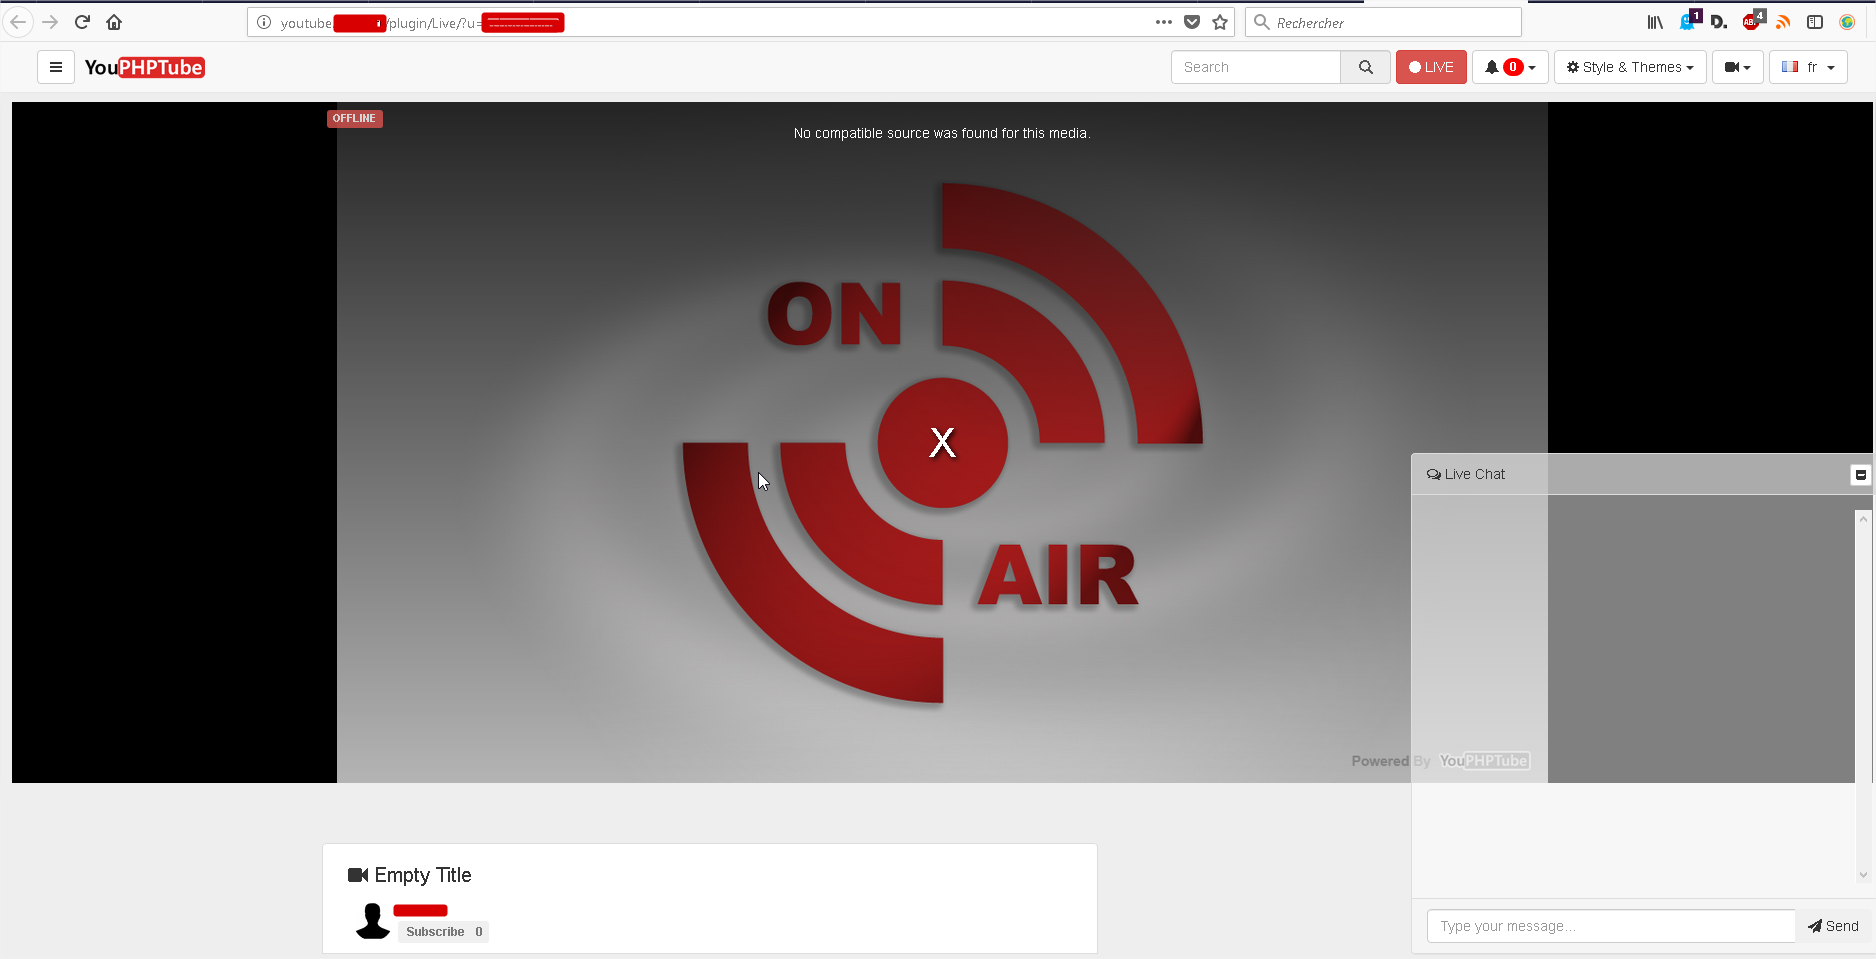The width and height of the screenshot is (1876, 959).
Task: Open the Adblock Plus extension icon
Action: (1752, 21)
